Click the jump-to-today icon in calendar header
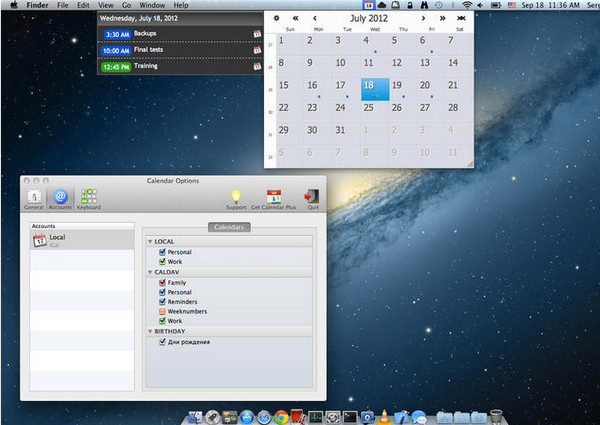Image resolution: width=600 pixels, height=425 pixels. [461, 18]
